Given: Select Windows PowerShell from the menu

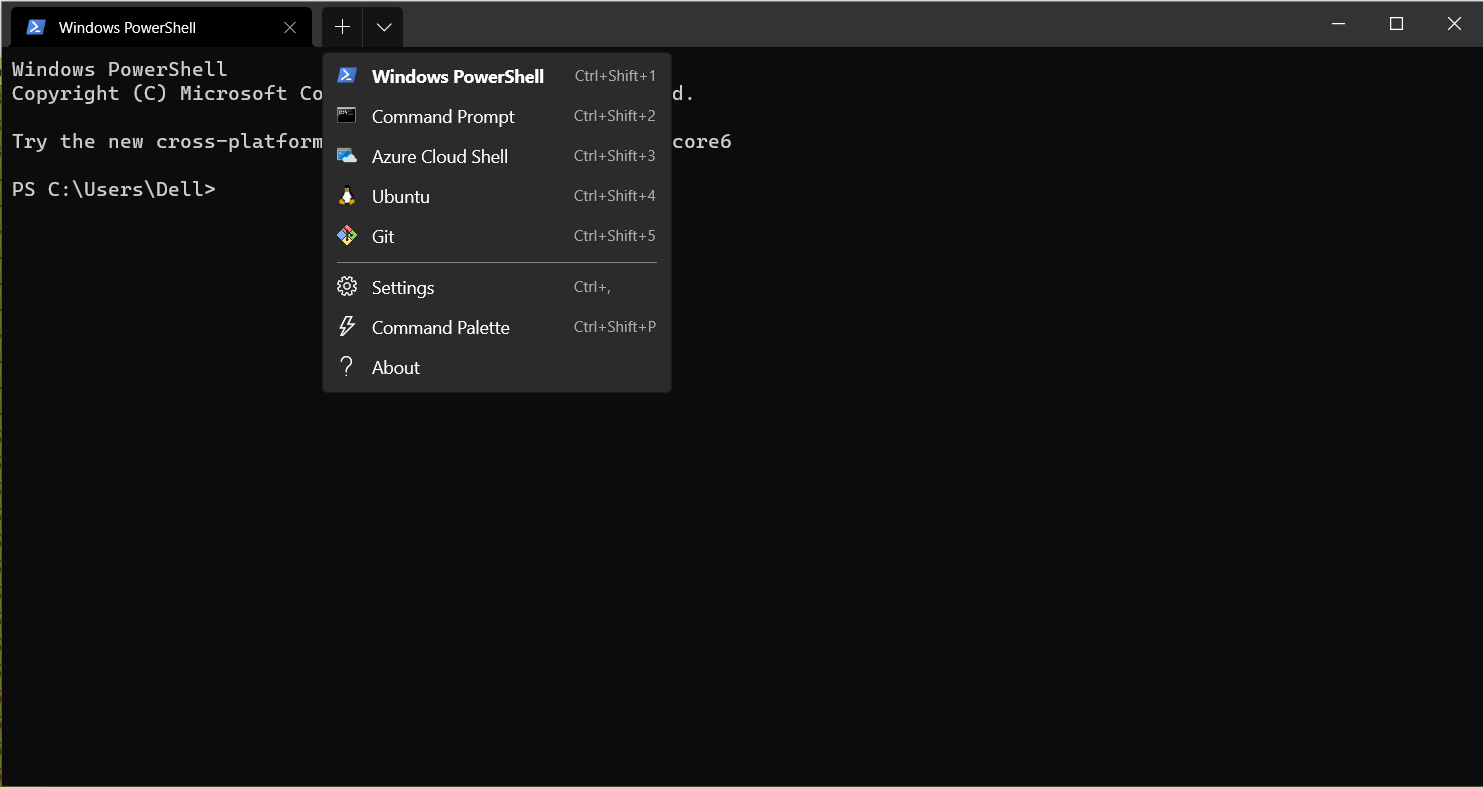Looking at the screenshot, I should coord(457,76).
